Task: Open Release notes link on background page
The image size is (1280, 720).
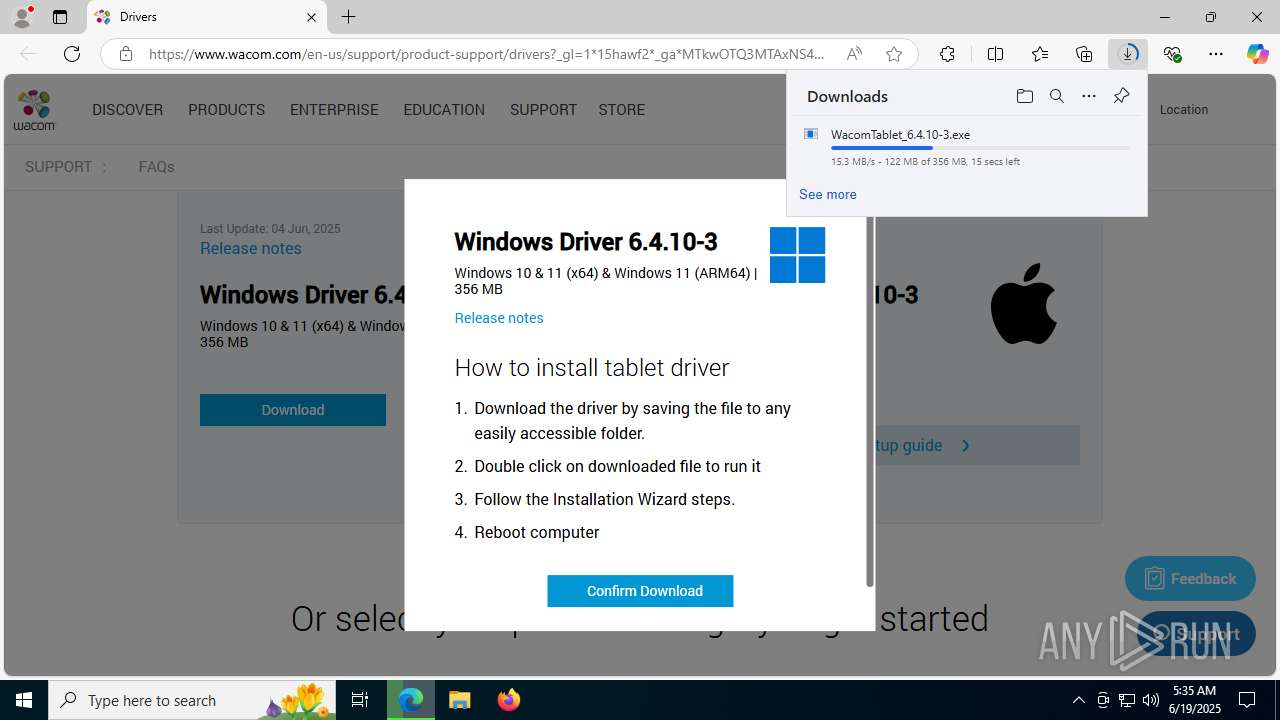Action: pyautogui.click(x=250, y=248)
